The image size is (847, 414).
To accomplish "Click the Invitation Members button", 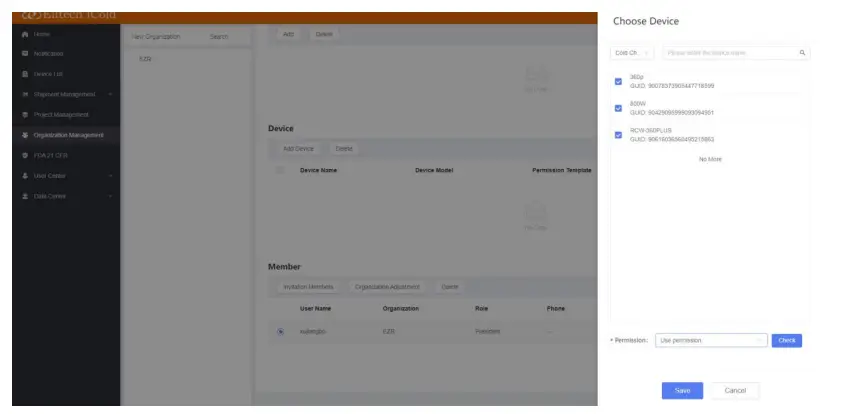I will tap(308, 287).
